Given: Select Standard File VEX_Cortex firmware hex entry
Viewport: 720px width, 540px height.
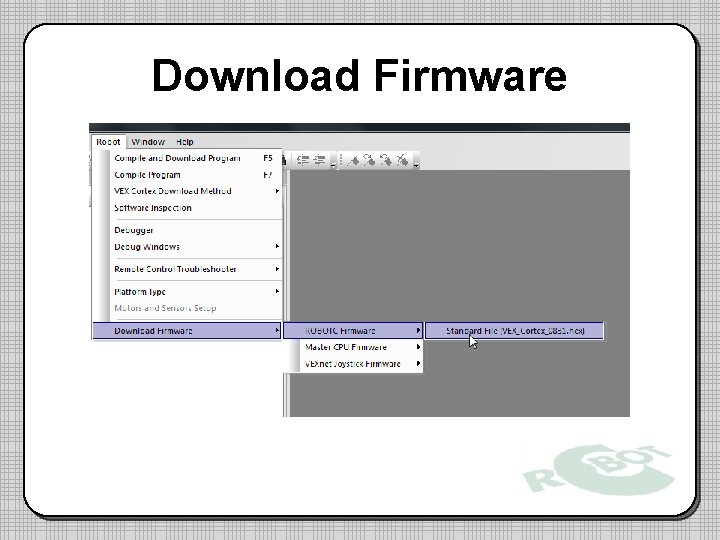Looking at the screenshot, I should tap(514, 331).
